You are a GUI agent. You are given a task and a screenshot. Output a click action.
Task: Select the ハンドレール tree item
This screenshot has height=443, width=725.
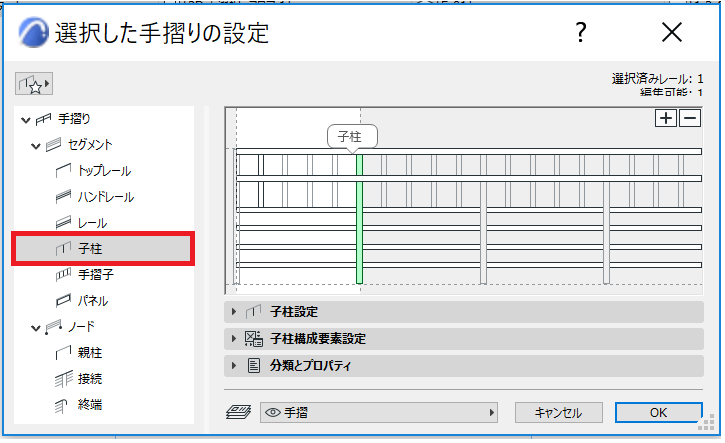click(106, 197)
